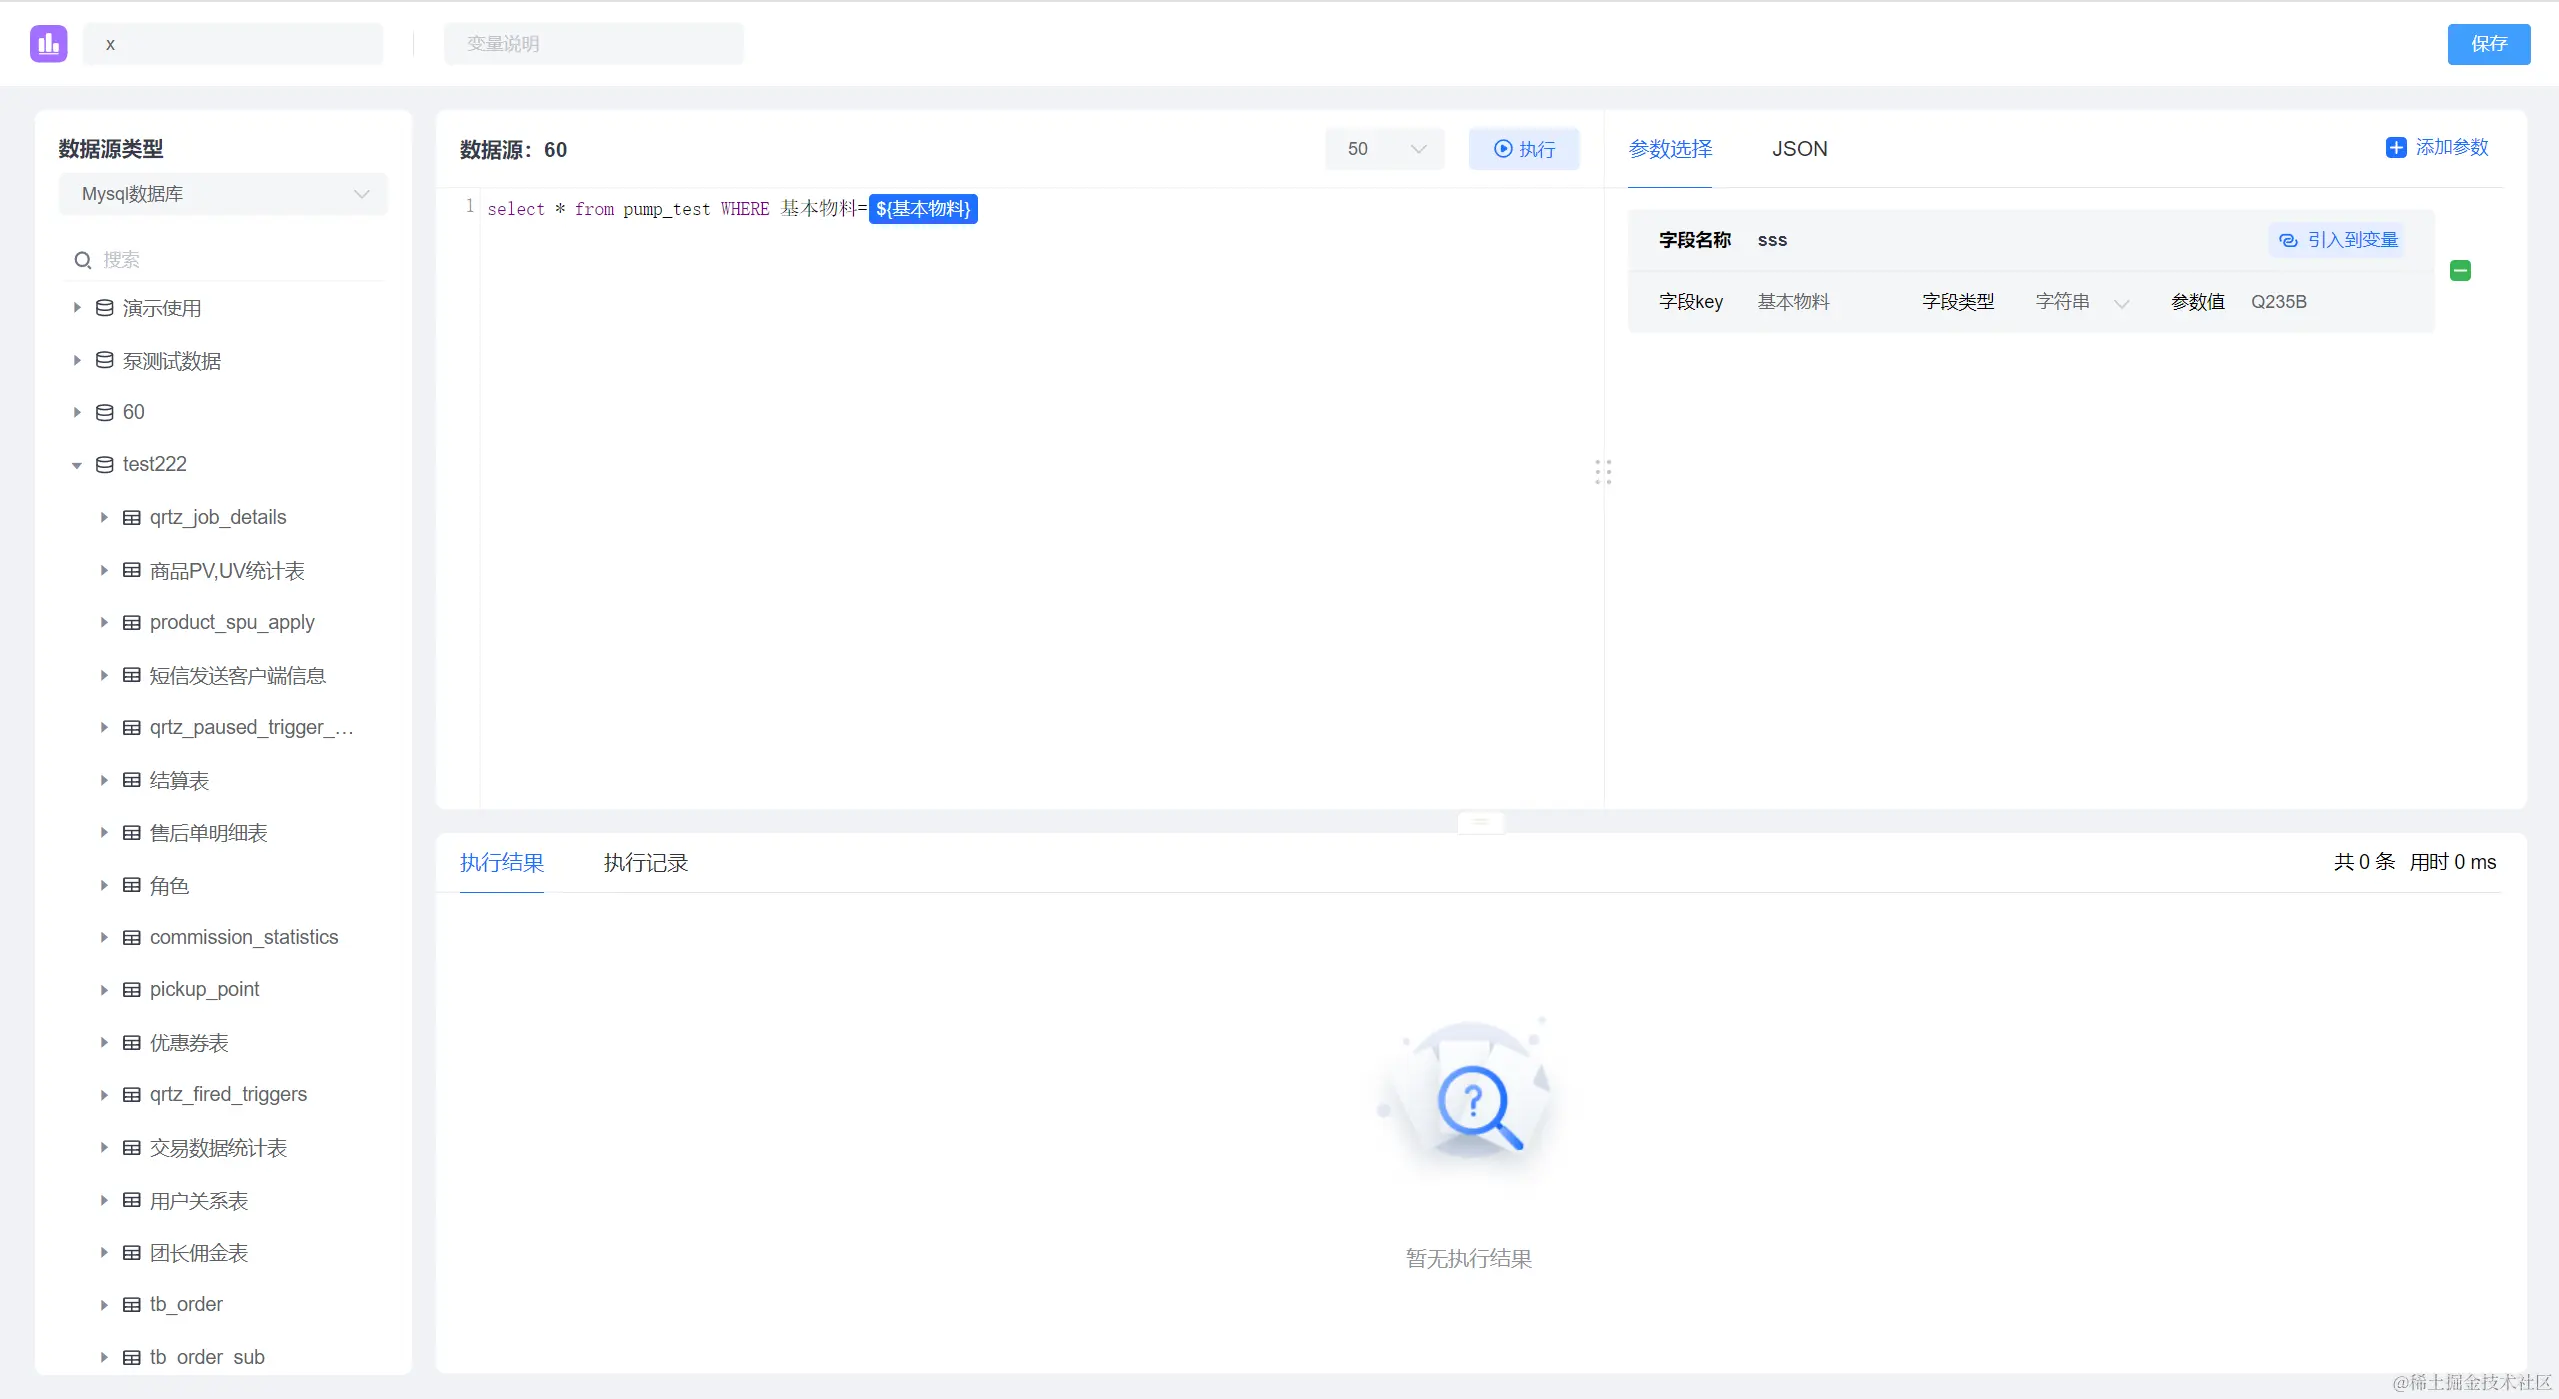
Task: Click the vertical splitter drag handle dots
Action: pyautogui.click(x=1602, y=472)
